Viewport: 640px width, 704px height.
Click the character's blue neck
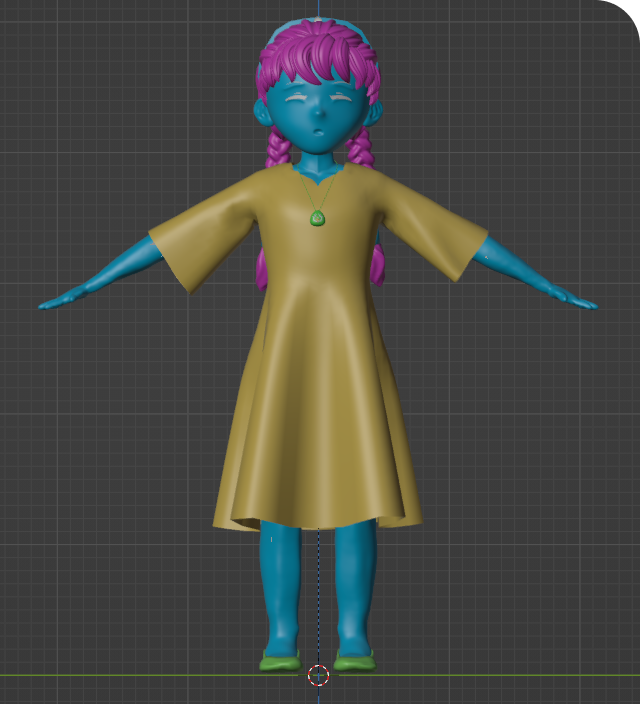coord(318,160)
